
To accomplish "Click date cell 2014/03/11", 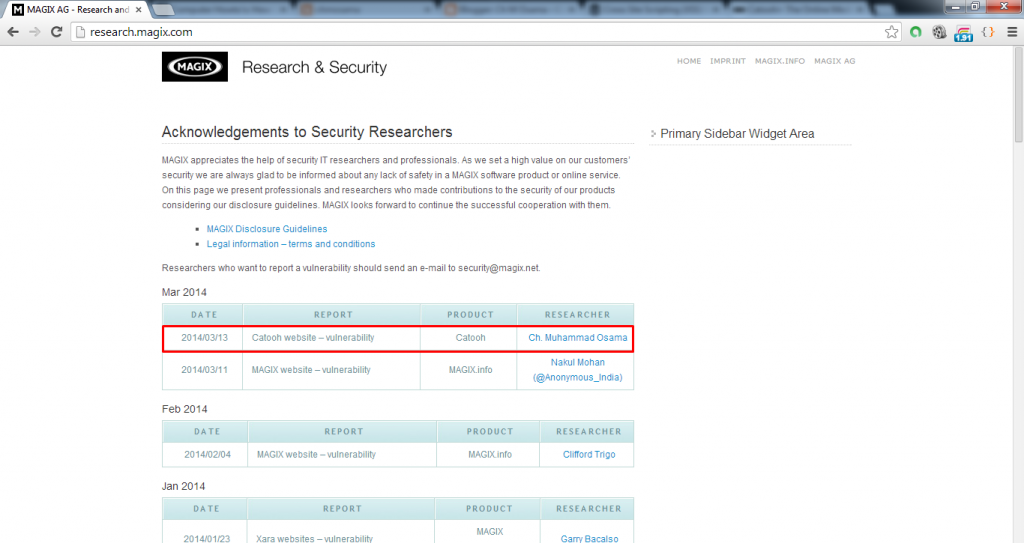I will pos(204,370).
